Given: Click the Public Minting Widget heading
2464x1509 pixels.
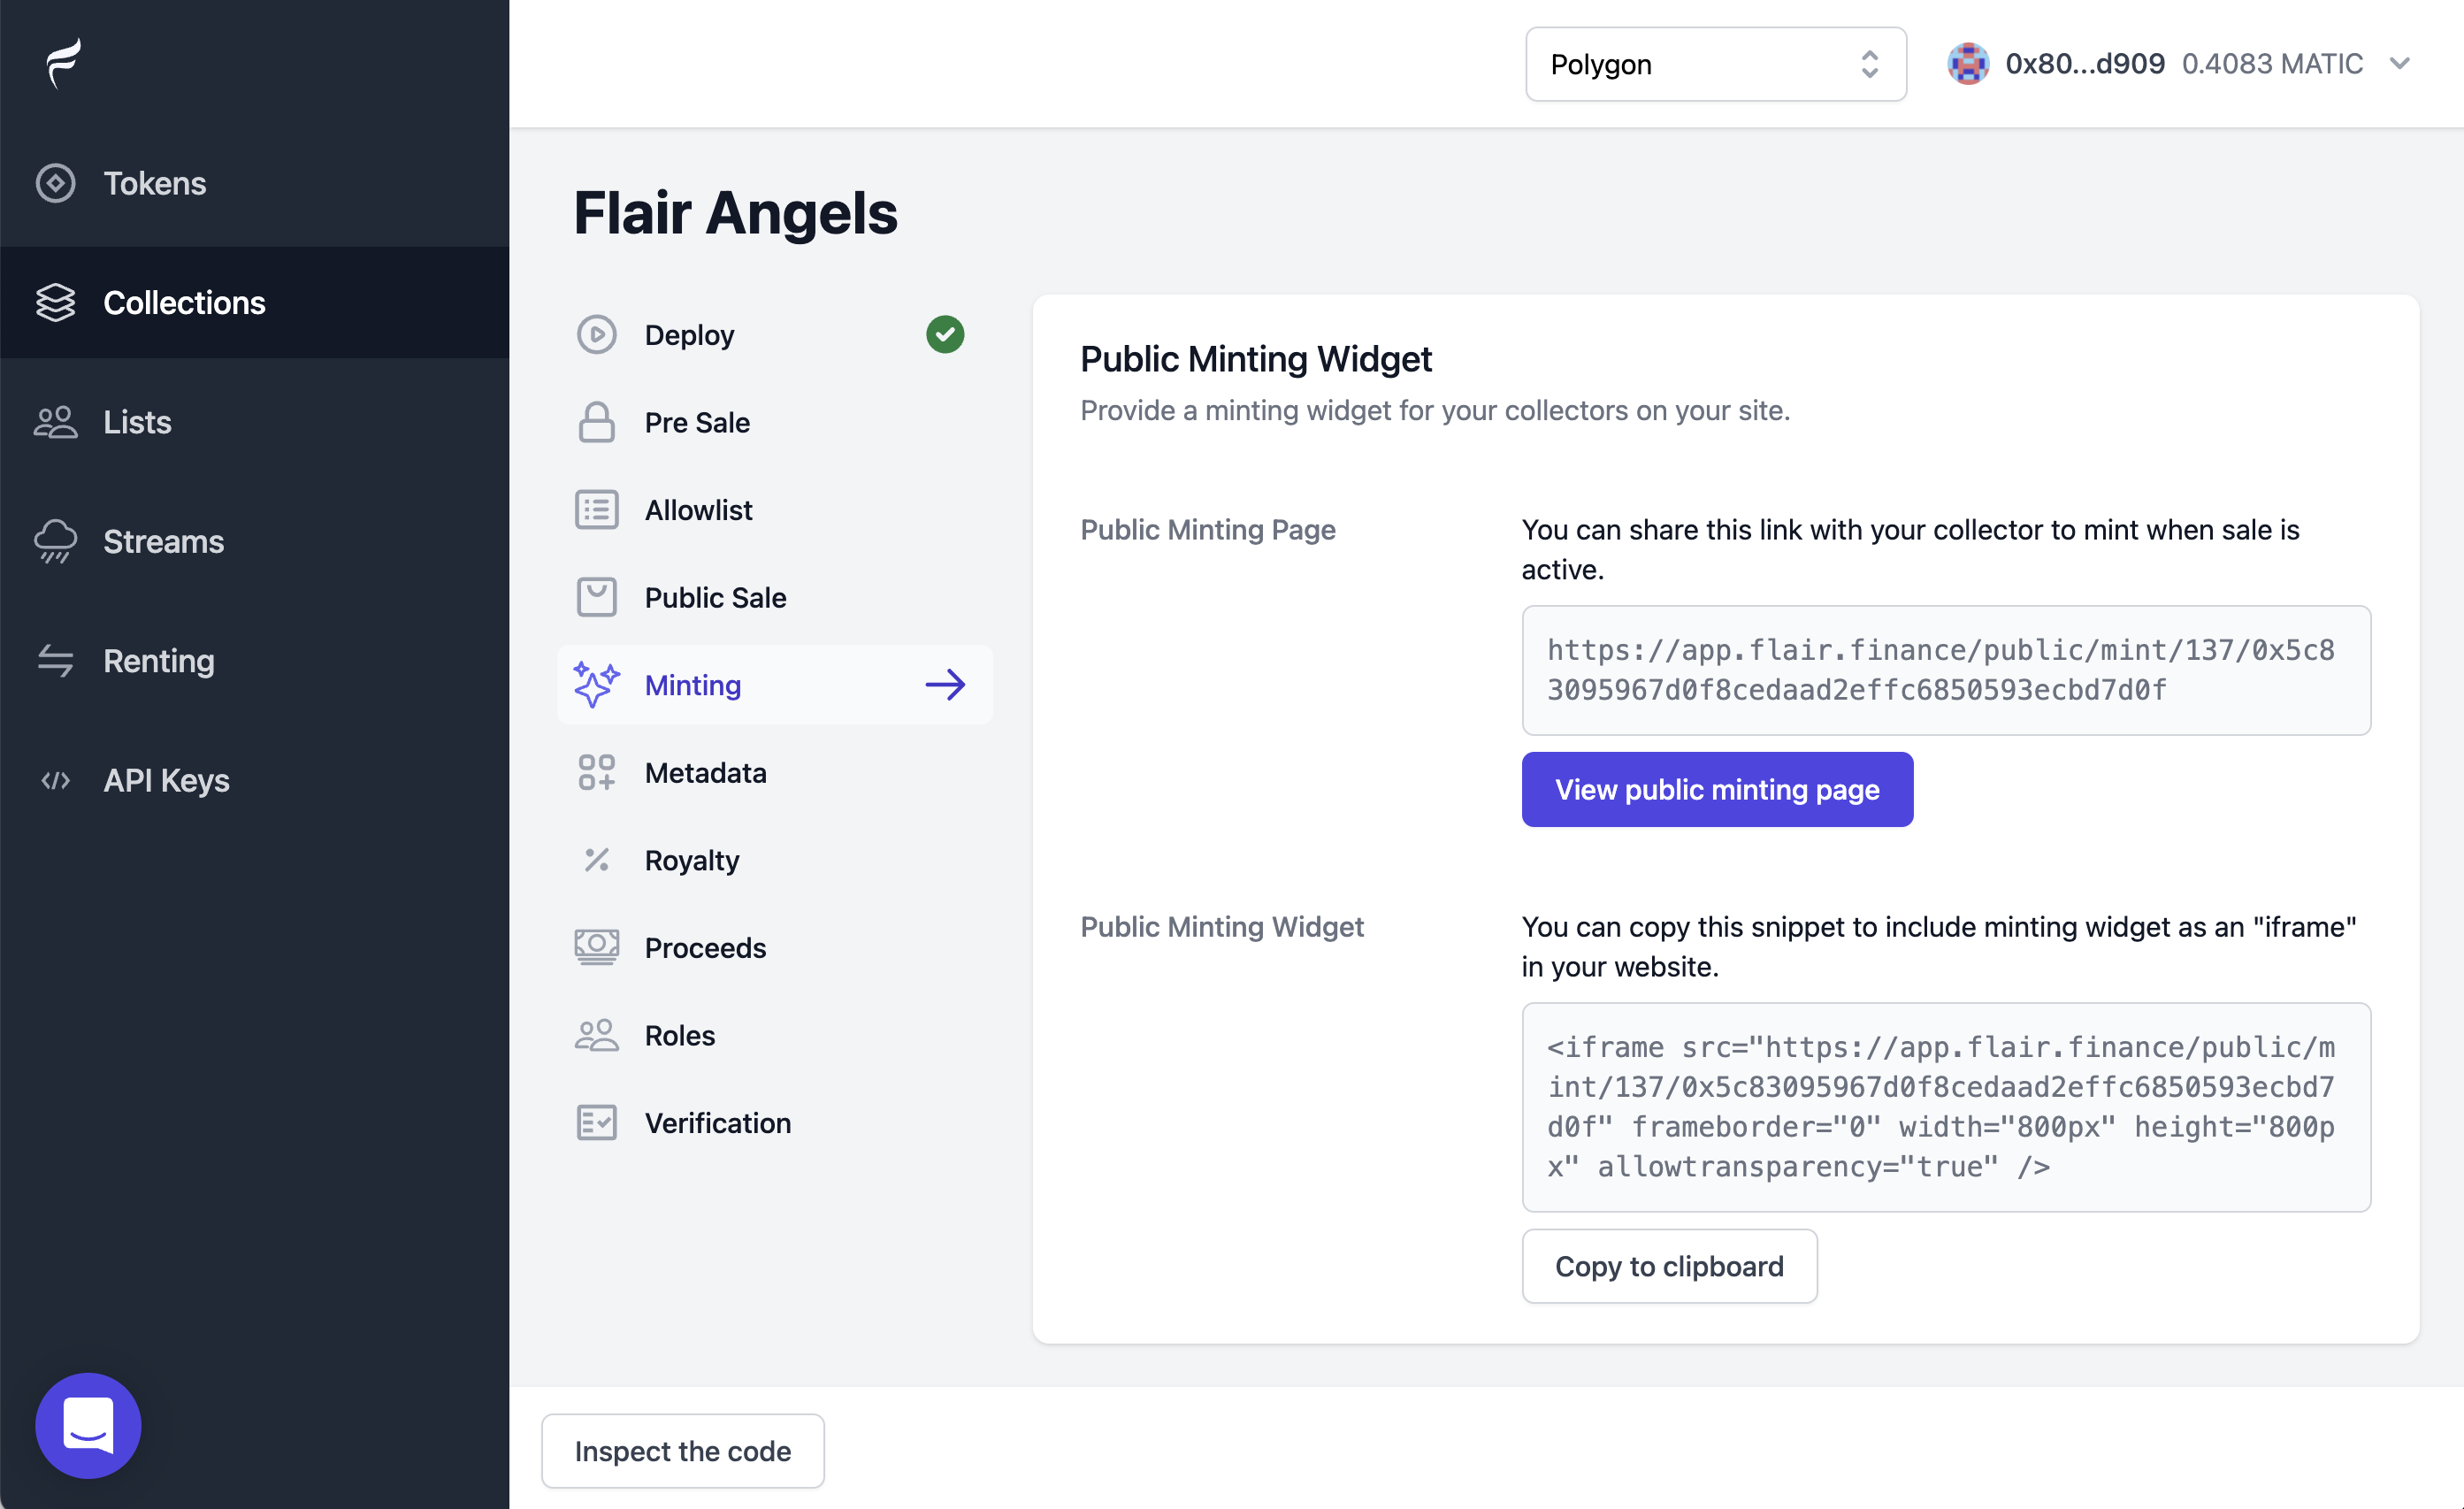Looking at the screenshot, I should [x=1255, y=358].
